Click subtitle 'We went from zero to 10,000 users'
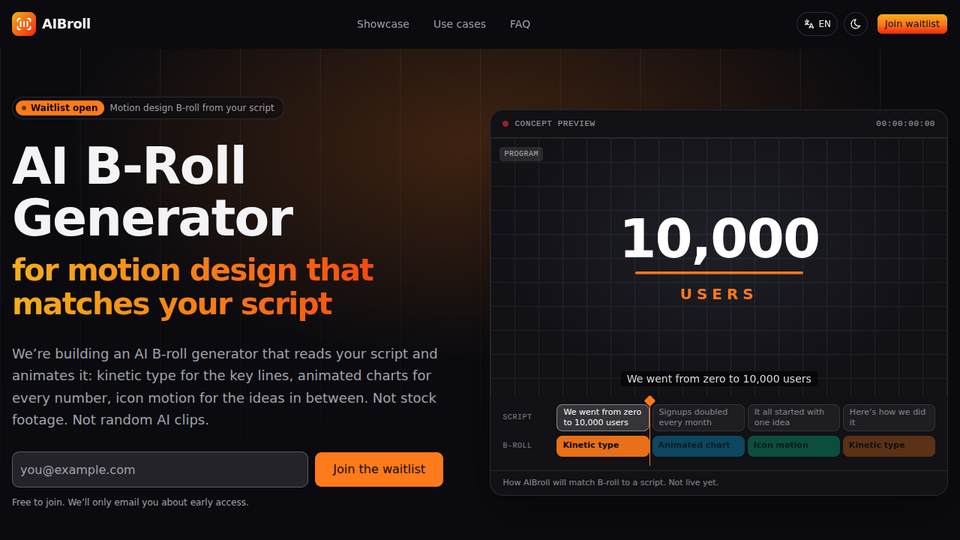 [x=719, y=379]
